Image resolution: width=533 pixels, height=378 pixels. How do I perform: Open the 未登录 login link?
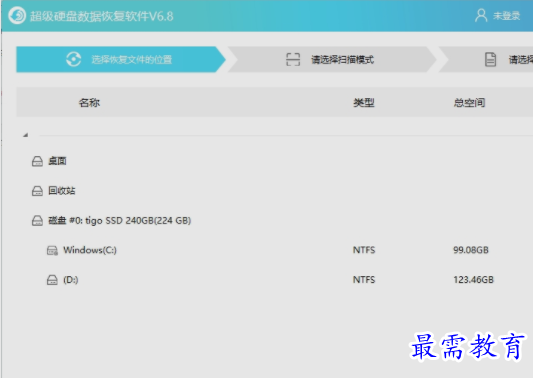pyautogui.click(x=506, y=16)
